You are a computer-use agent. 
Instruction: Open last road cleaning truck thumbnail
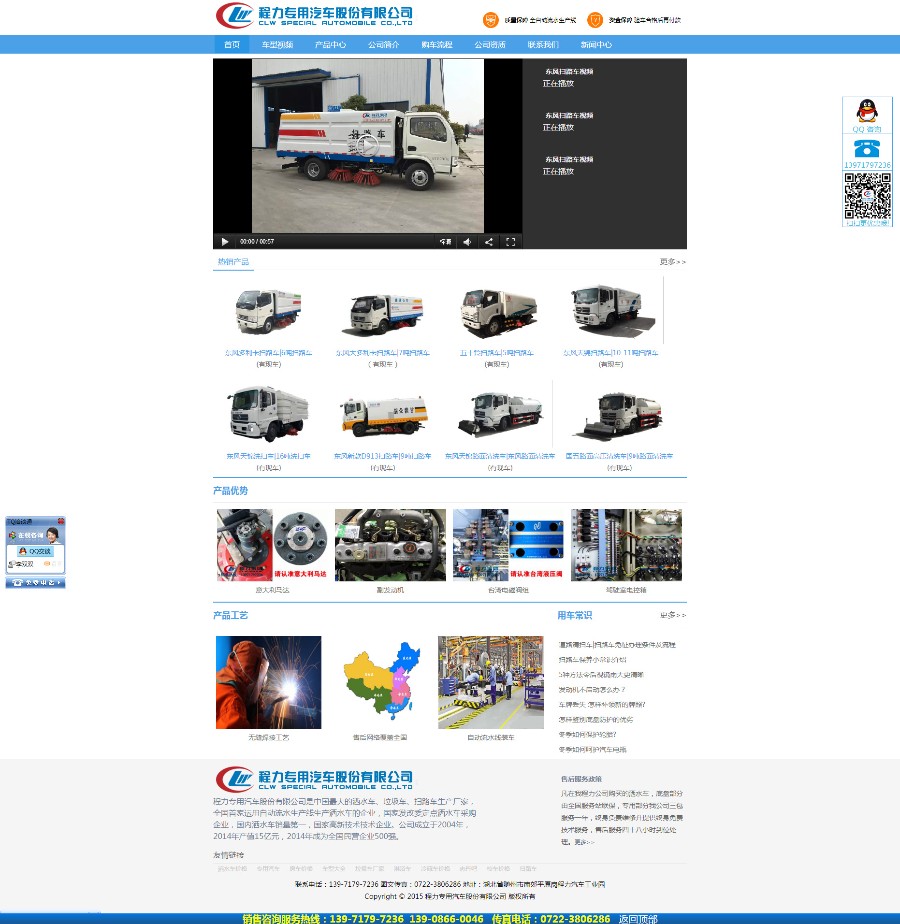click(x=619, y=415)
